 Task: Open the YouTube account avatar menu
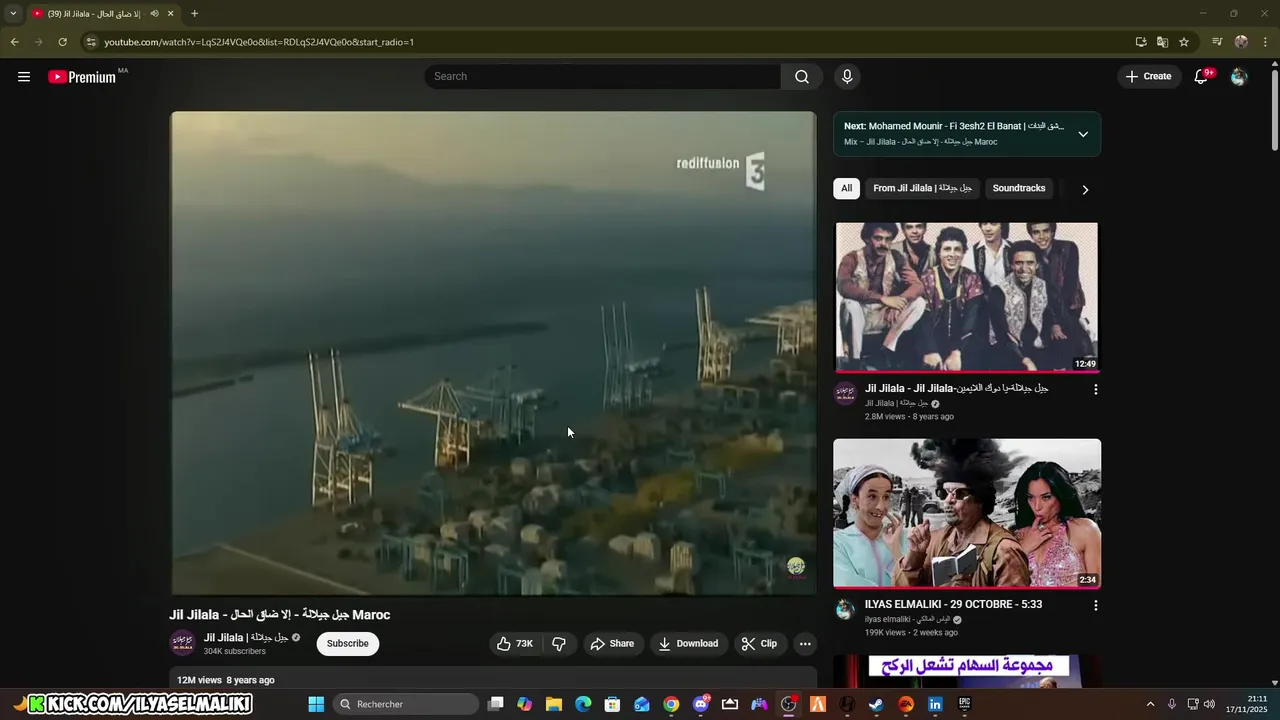[x=1239, y=77]
